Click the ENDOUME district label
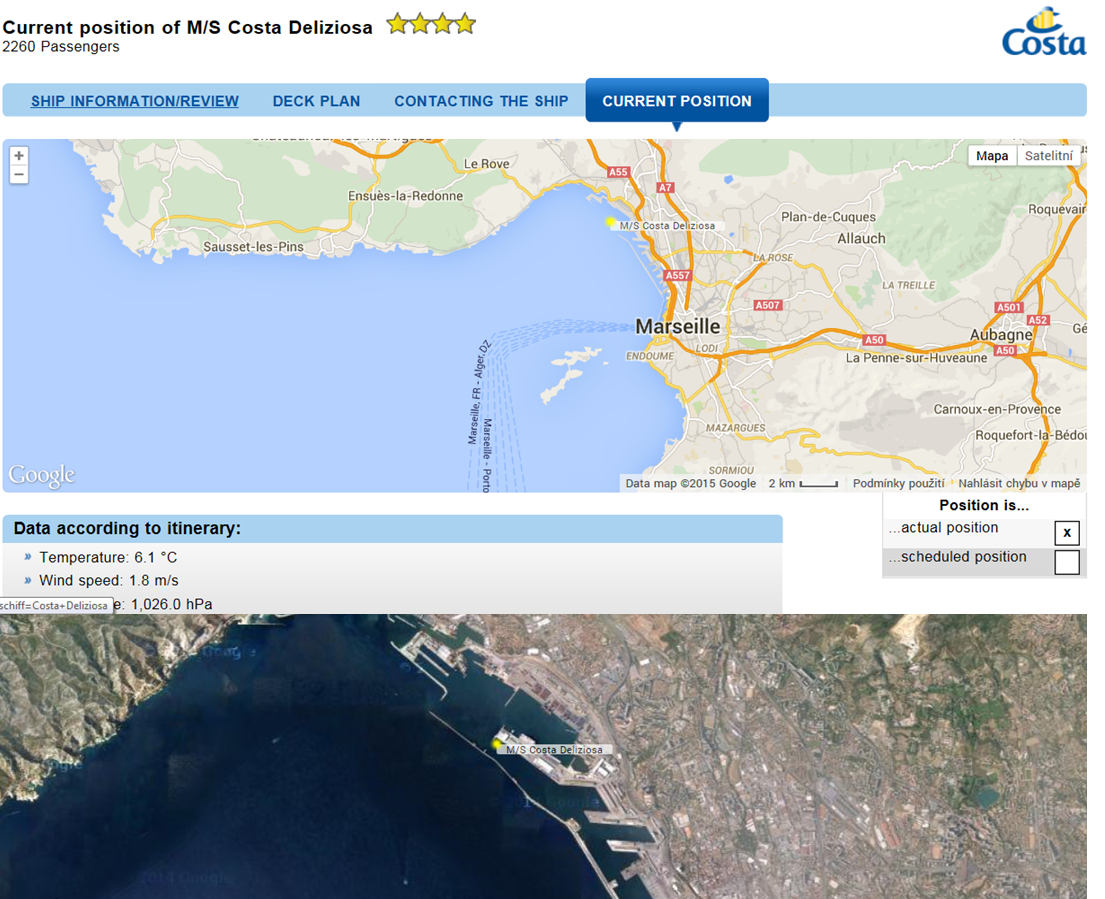Viewport: 1105px width, 899px height. [650, 356]
